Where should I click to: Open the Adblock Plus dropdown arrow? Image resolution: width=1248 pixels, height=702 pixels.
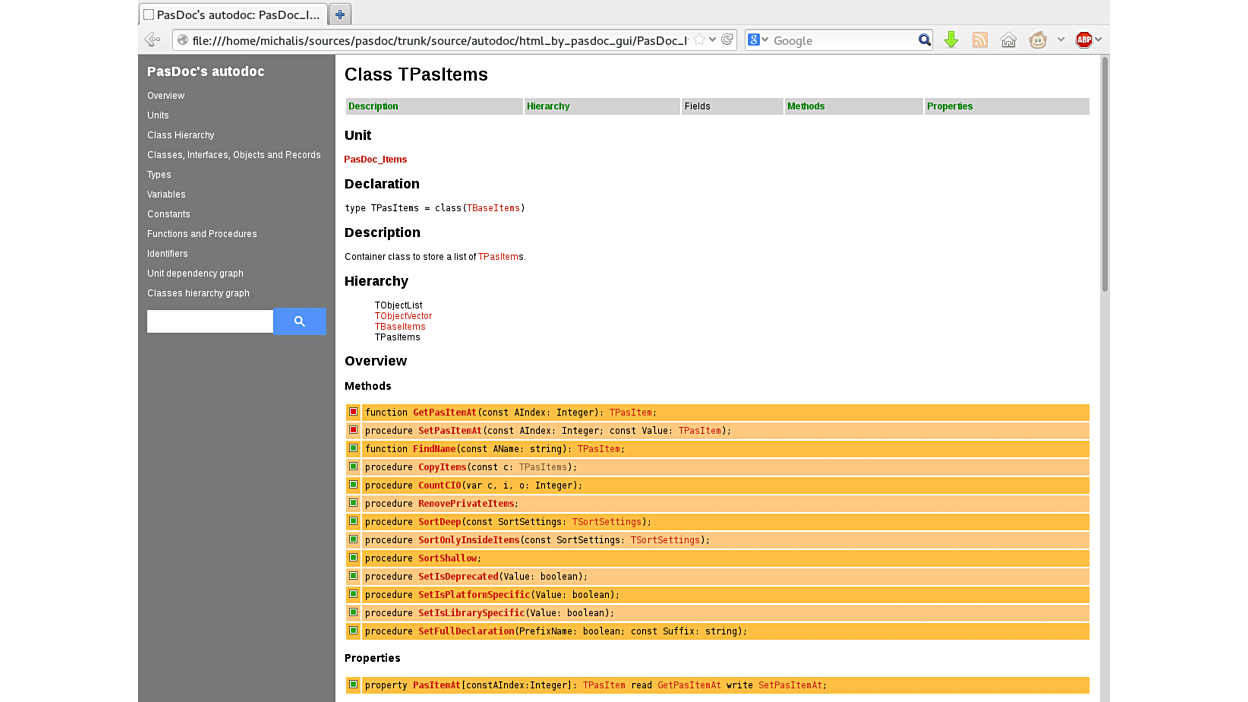[x=1098, y=40]
